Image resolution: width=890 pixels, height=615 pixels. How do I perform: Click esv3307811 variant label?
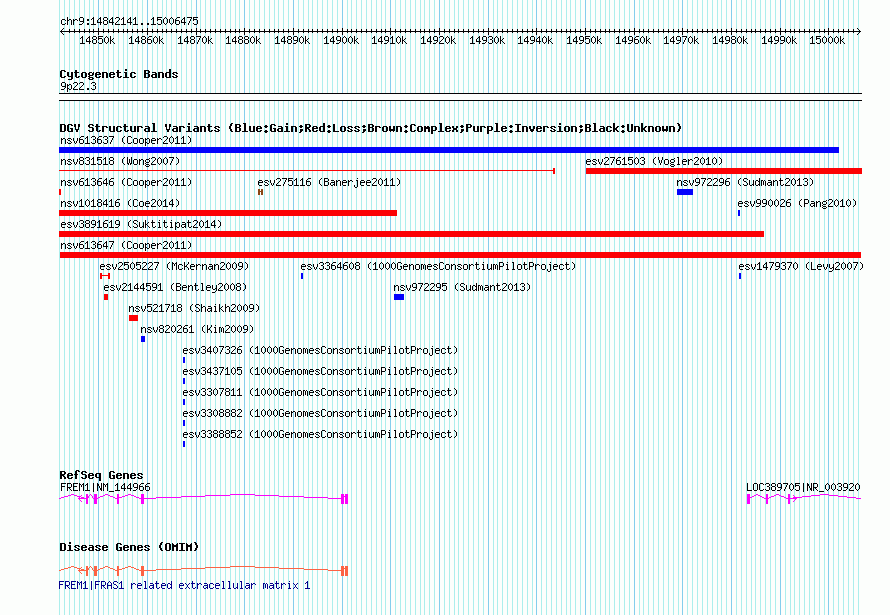pos(320,392)
